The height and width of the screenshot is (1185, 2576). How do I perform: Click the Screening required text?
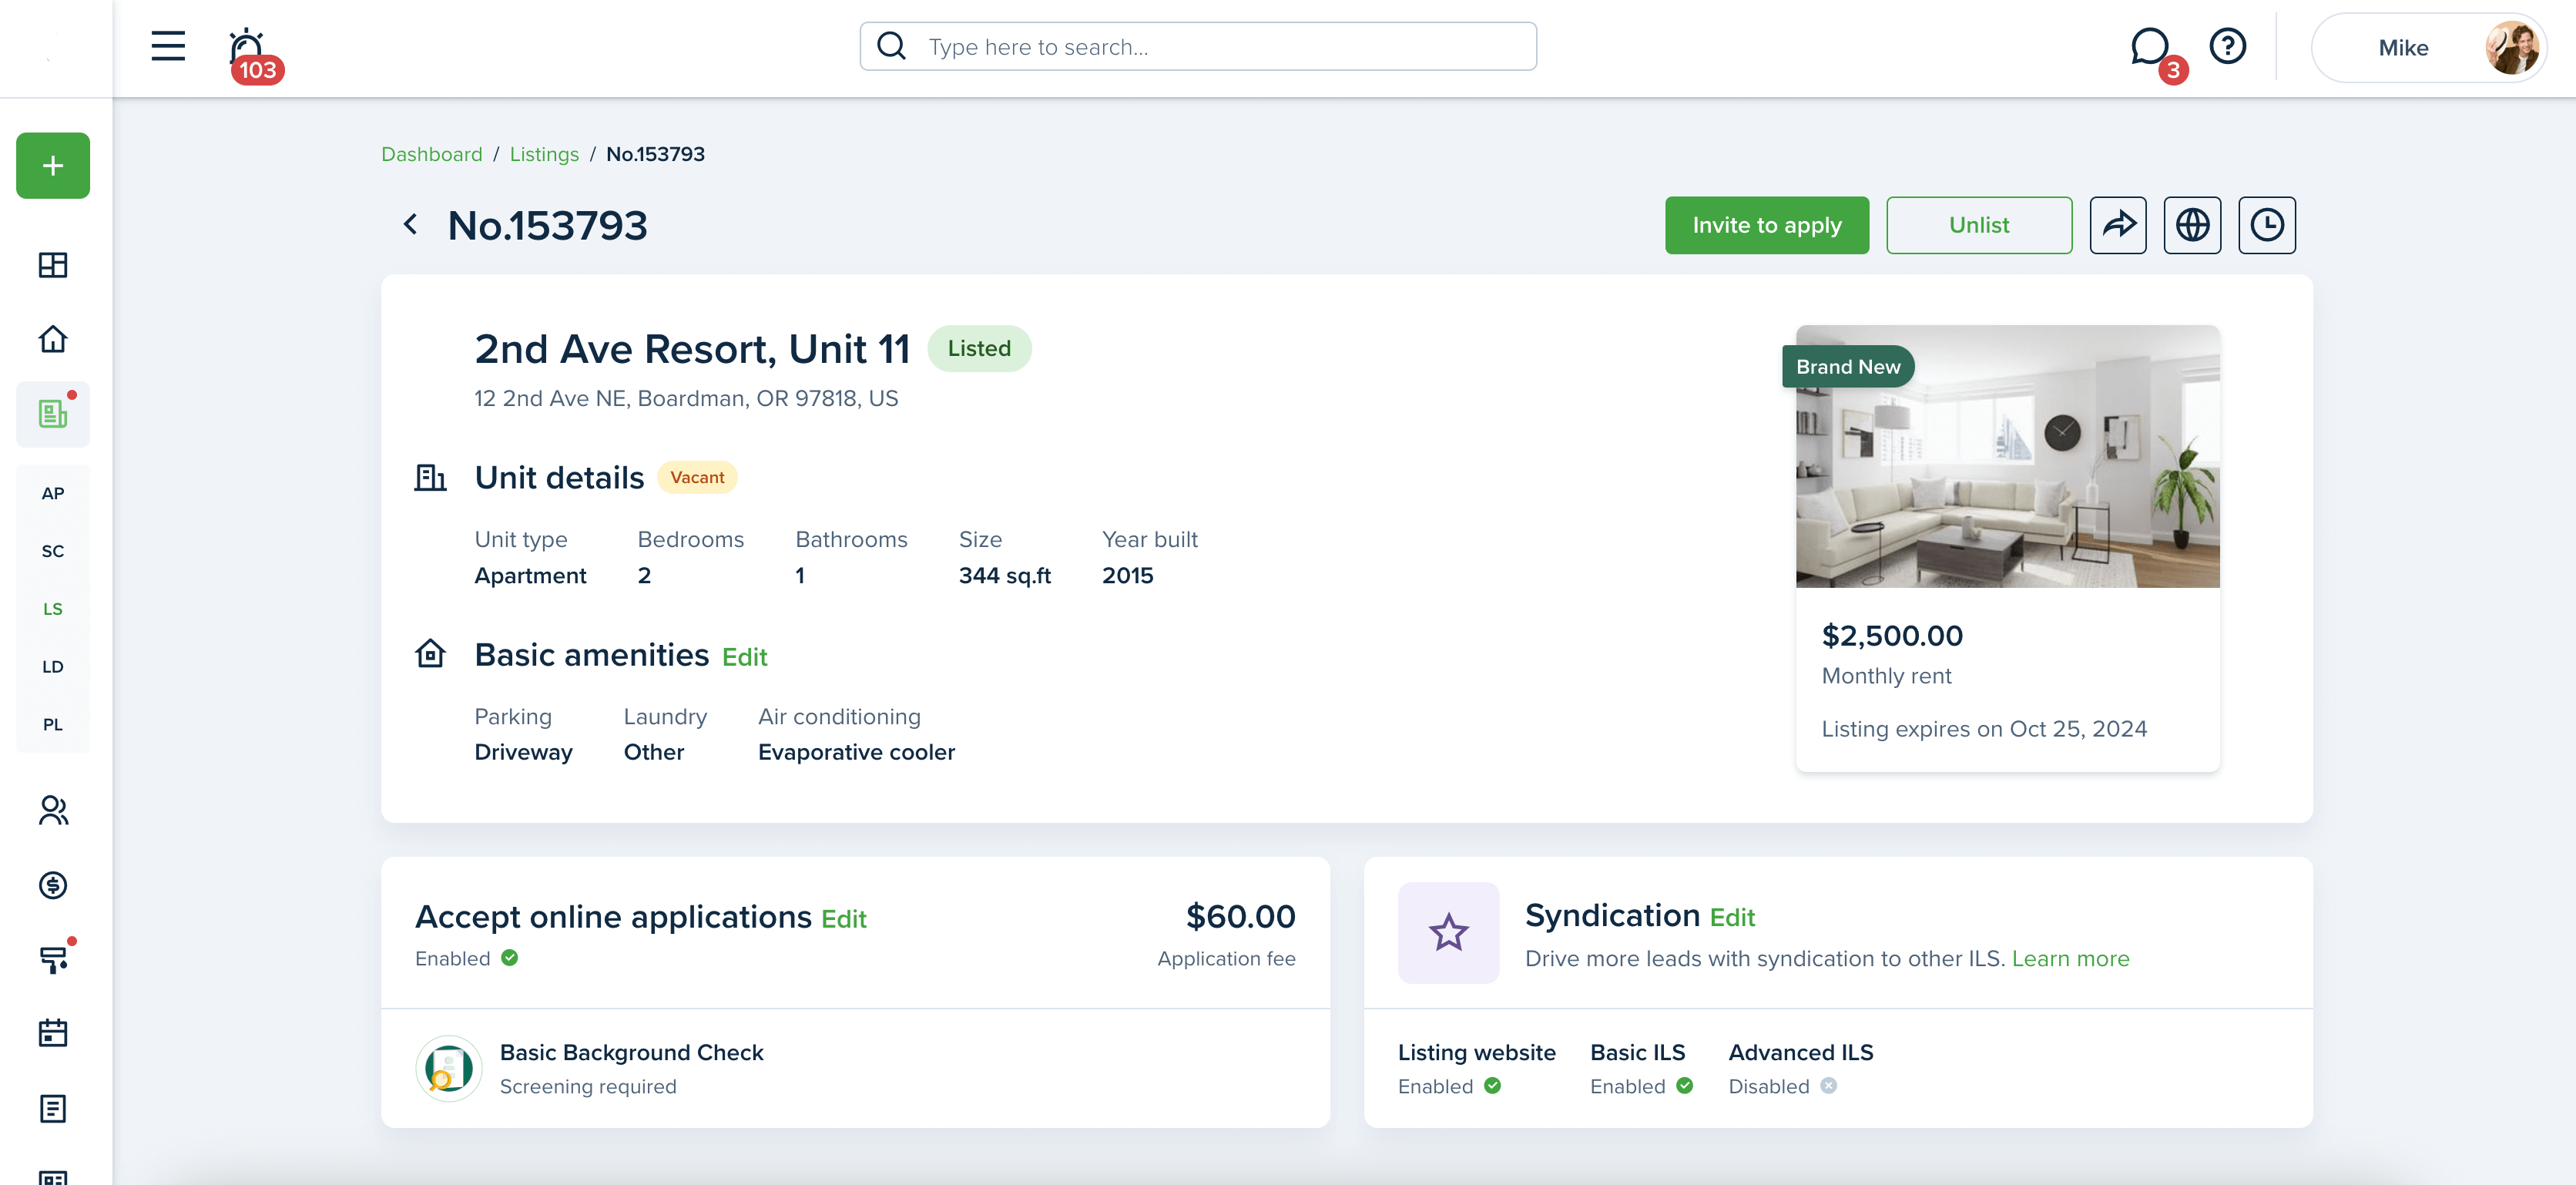pyautogui.click(x=588, y=1086)
